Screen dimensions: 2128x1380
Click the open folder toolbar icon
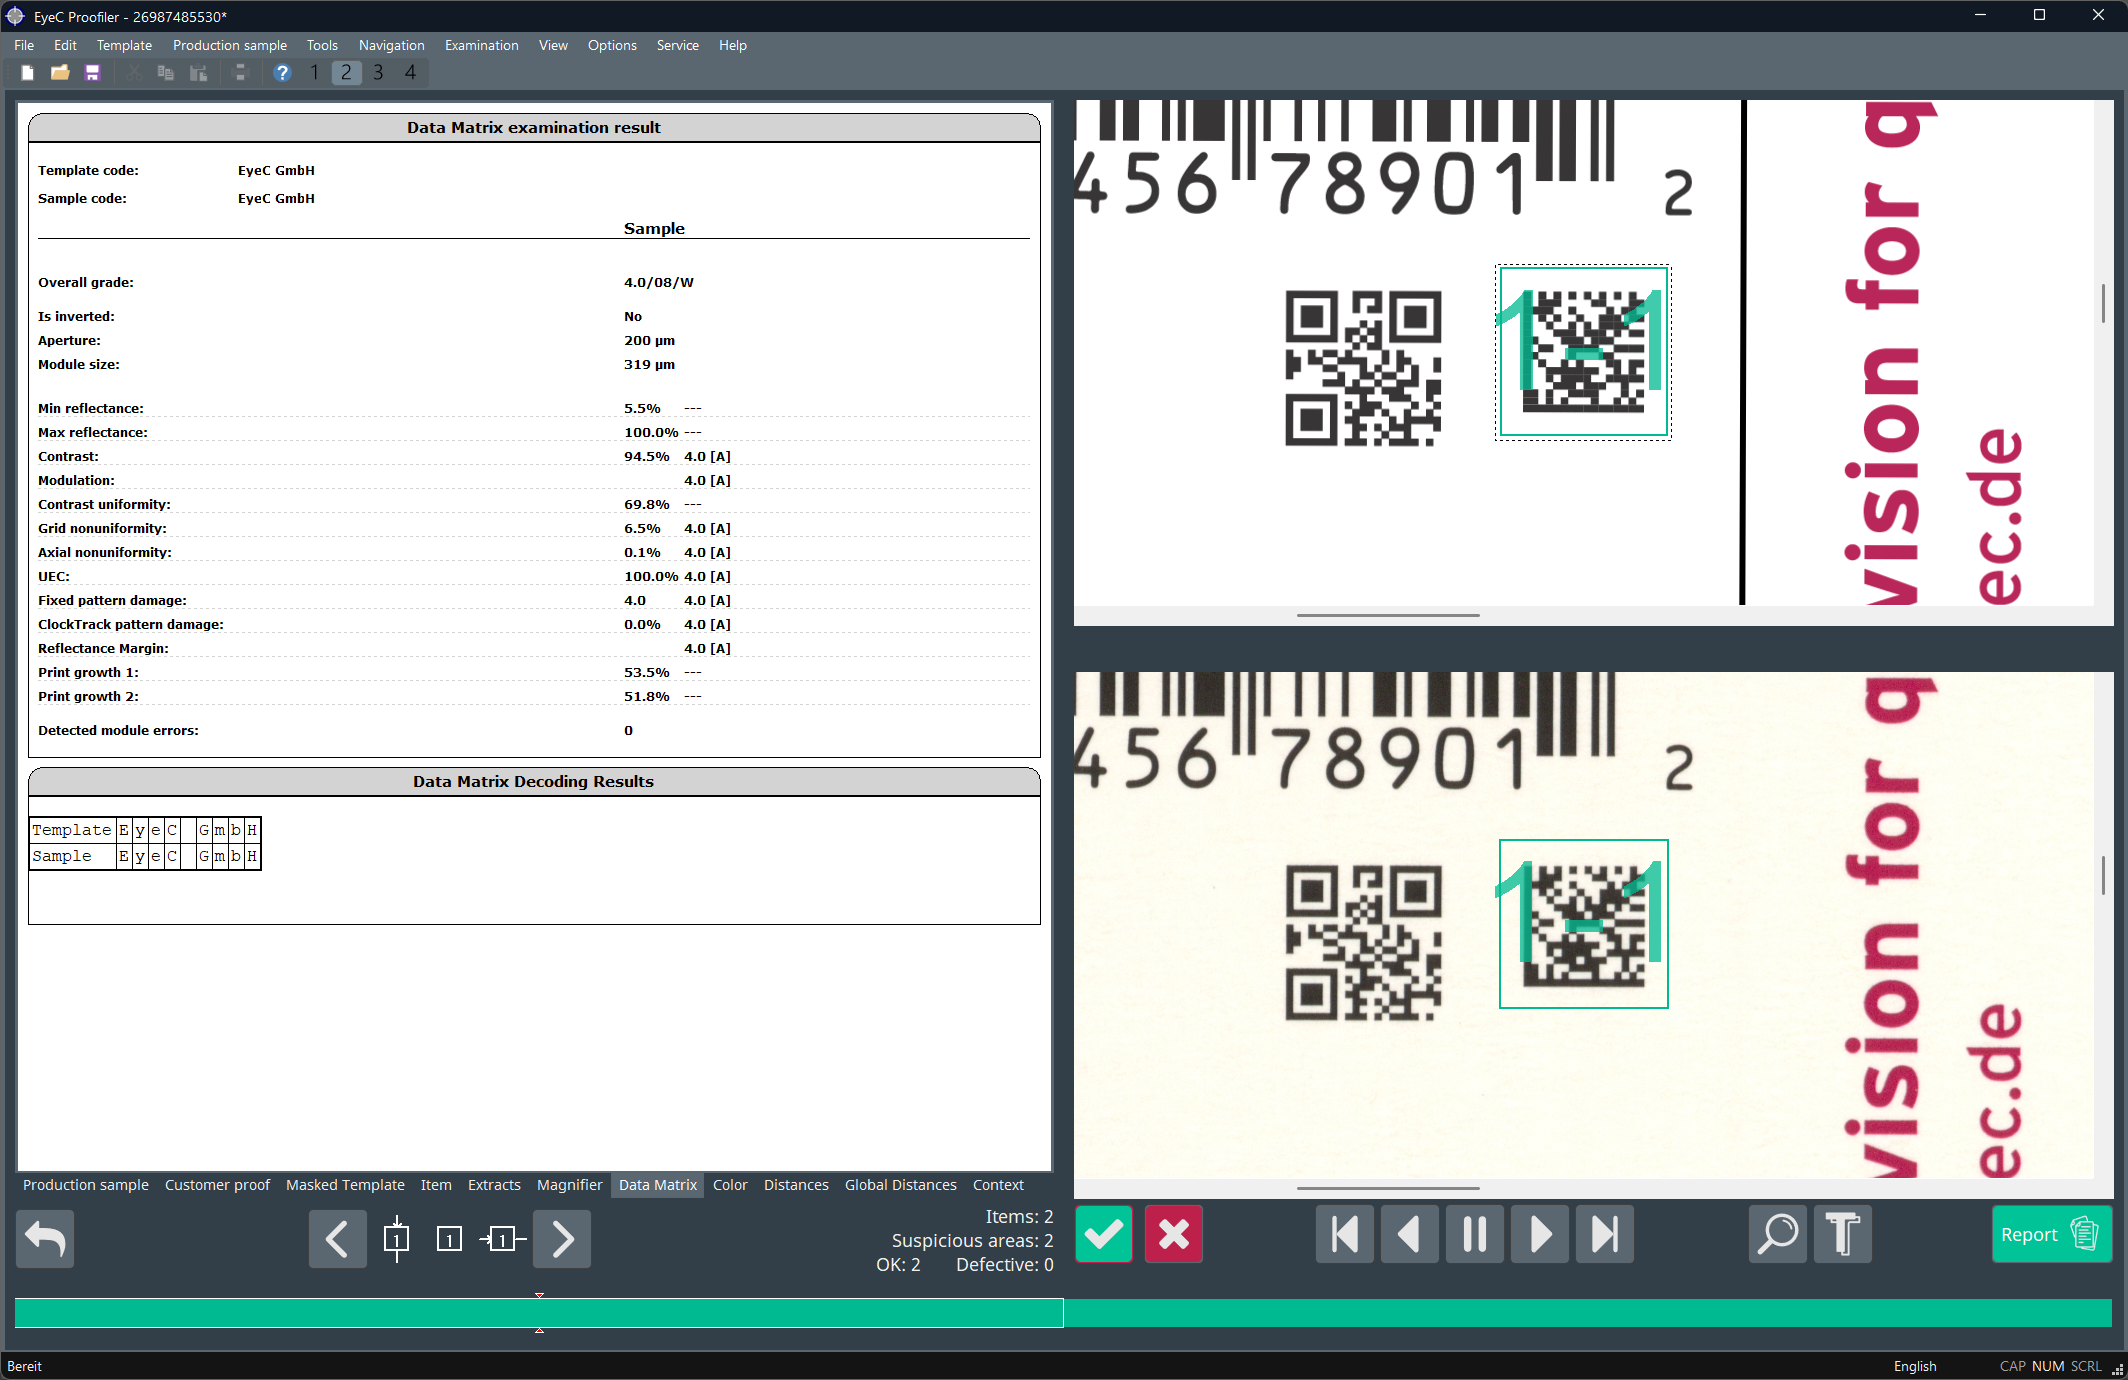click(60, 73)
